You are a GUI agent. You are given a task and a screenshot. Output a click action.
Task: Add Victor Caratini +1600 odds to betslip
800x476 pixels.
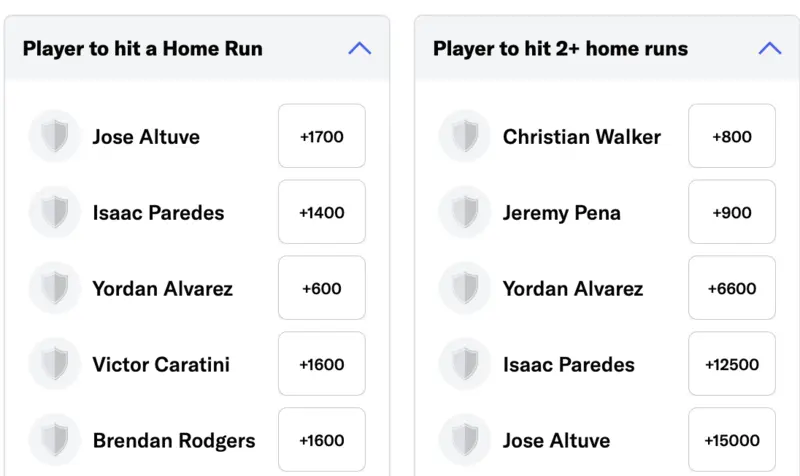321,364
